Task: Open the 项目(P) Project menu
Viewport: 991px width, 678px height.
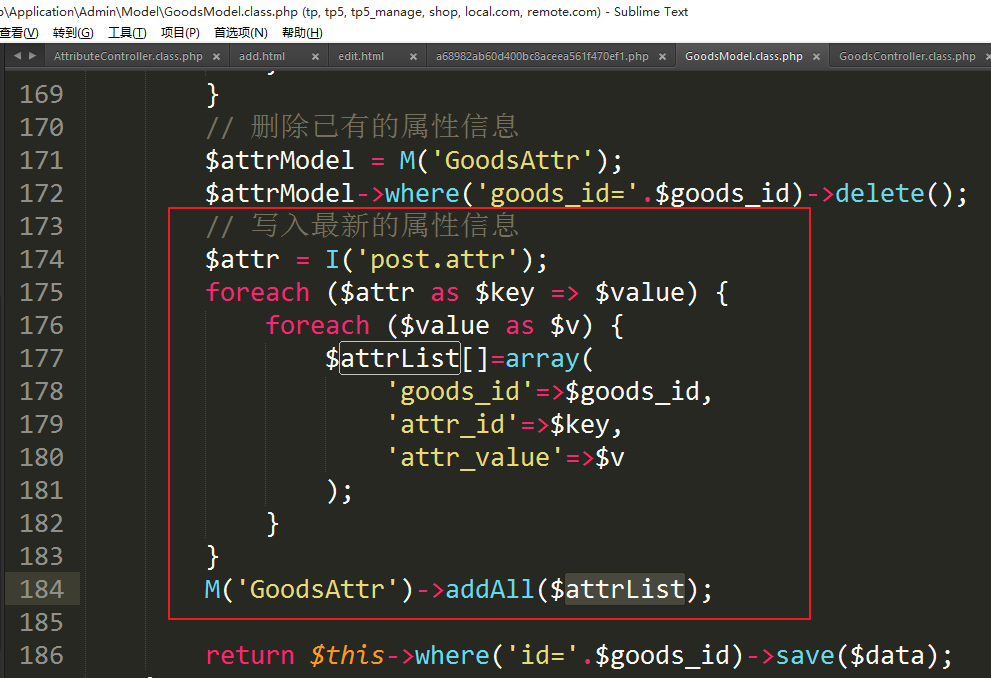Action: pyautogui.click(x=180, y=33)
